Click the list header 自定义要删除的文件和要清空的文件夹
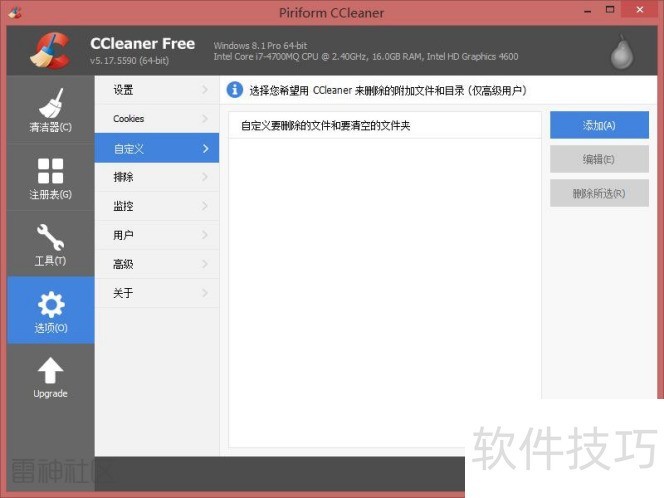Viewport: 664px width, 498px height. 385,125
